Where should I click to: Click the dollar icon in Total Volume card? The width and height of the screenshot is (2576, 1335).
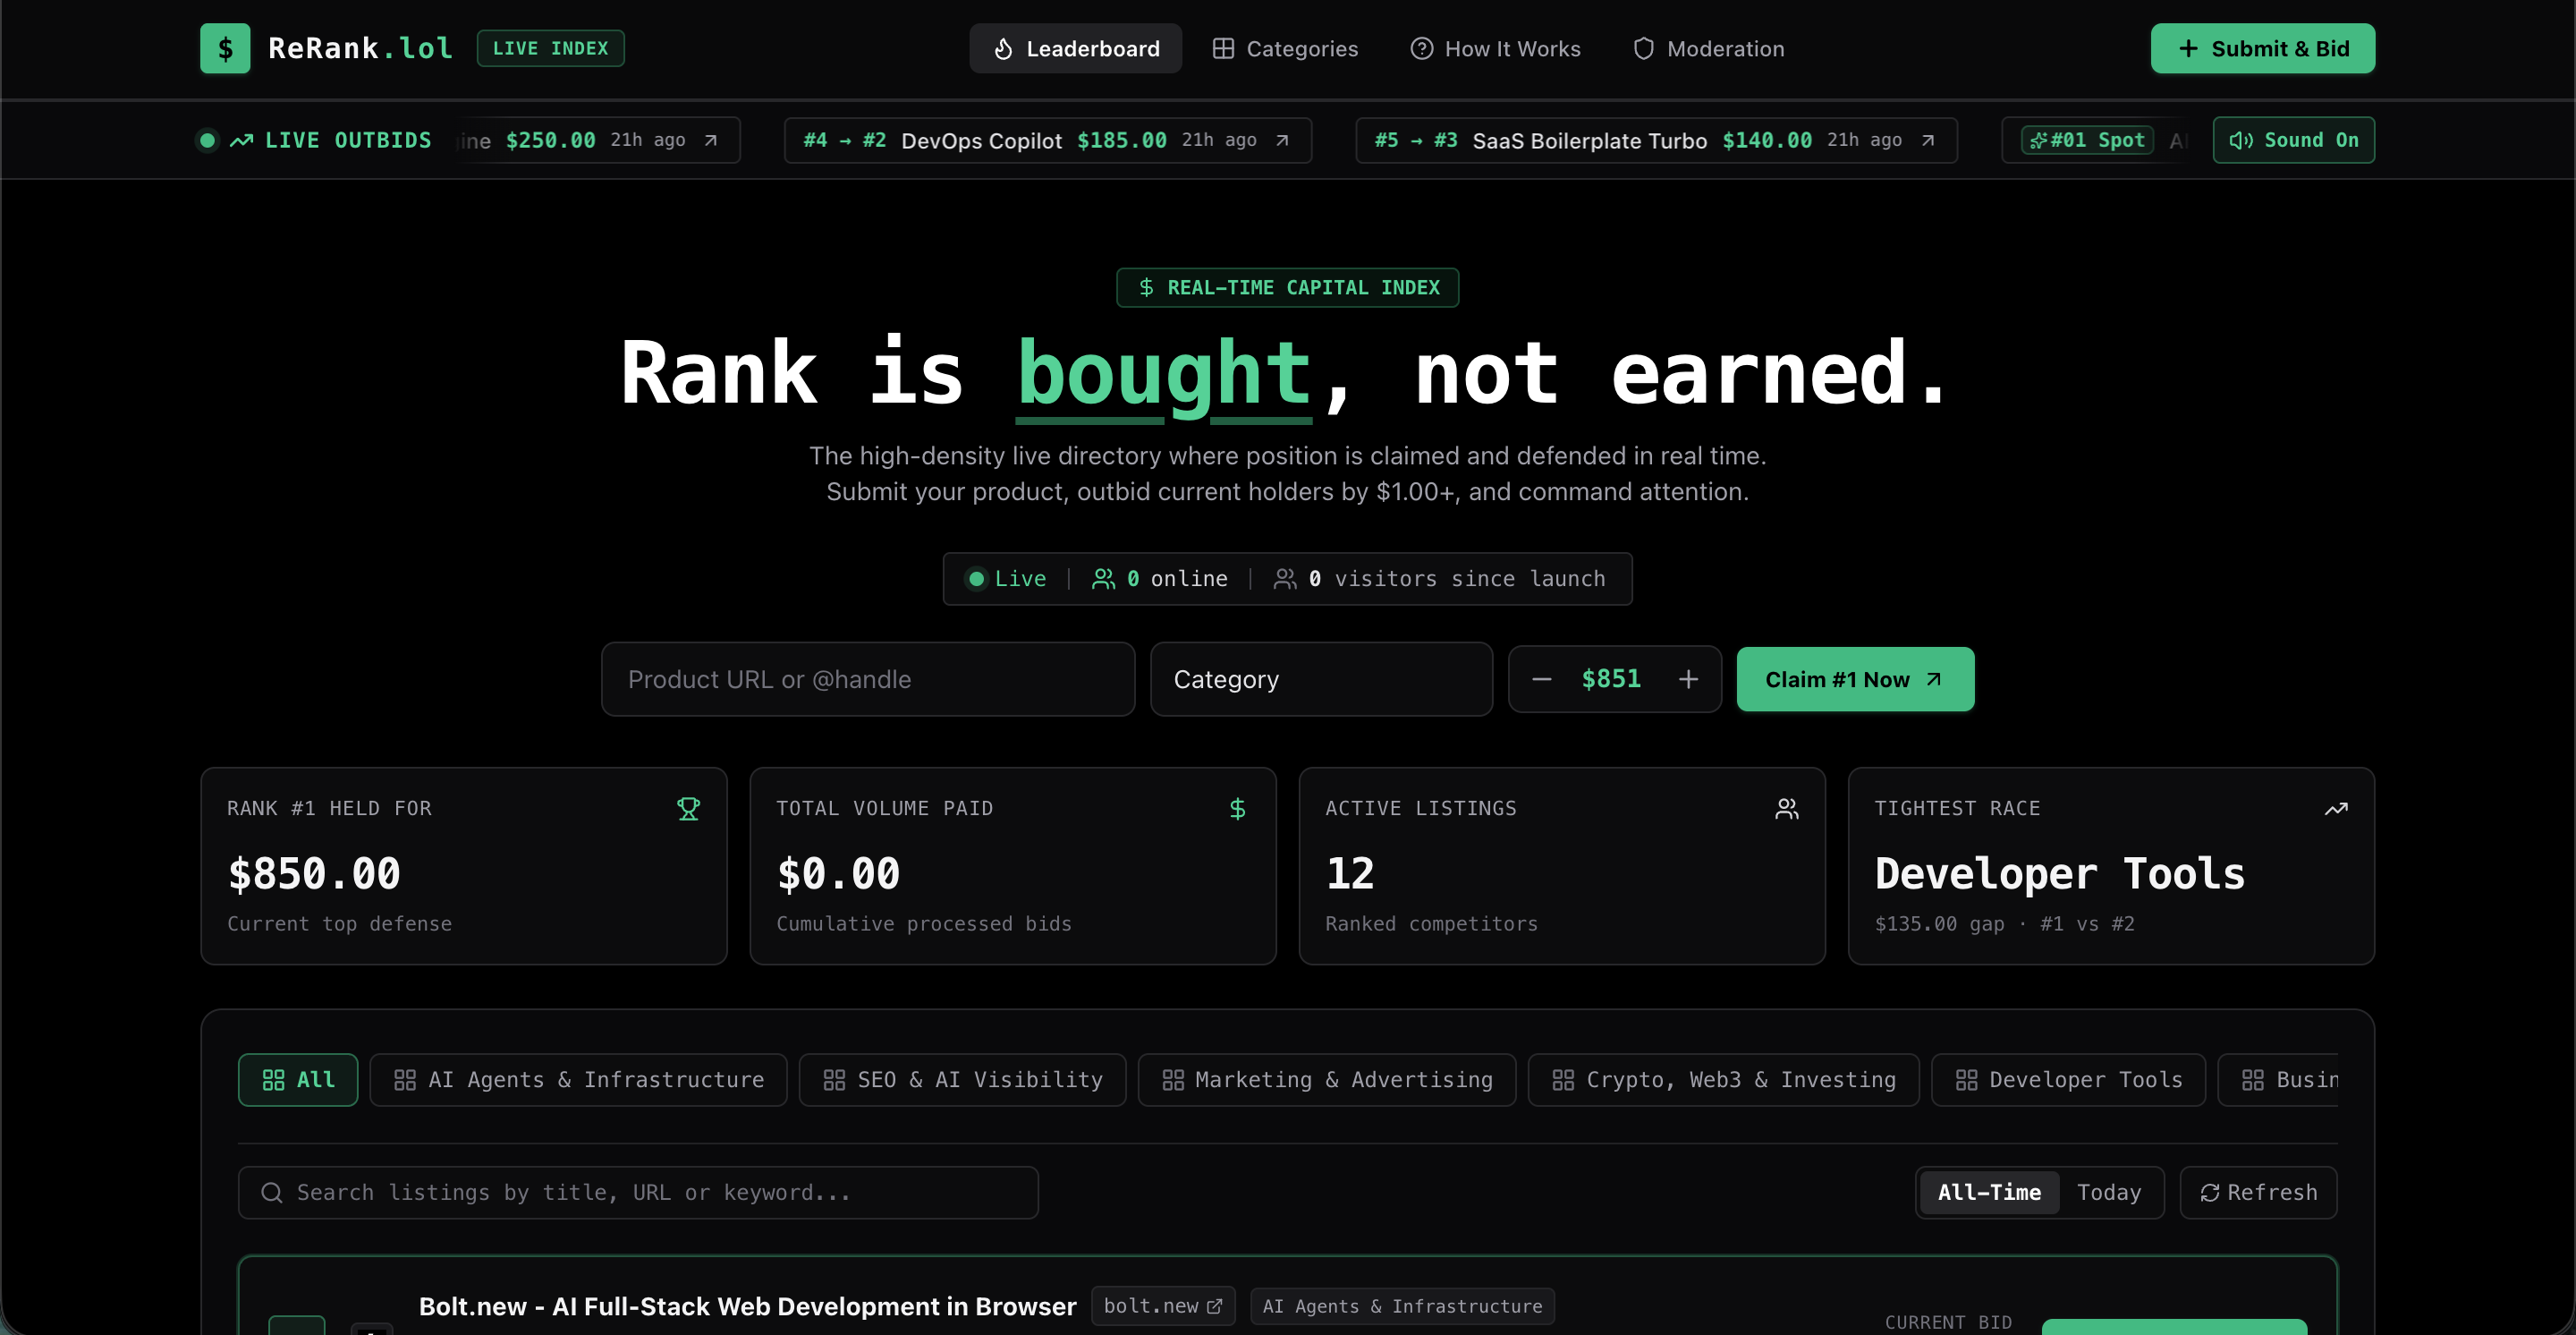pos(1237,808)
